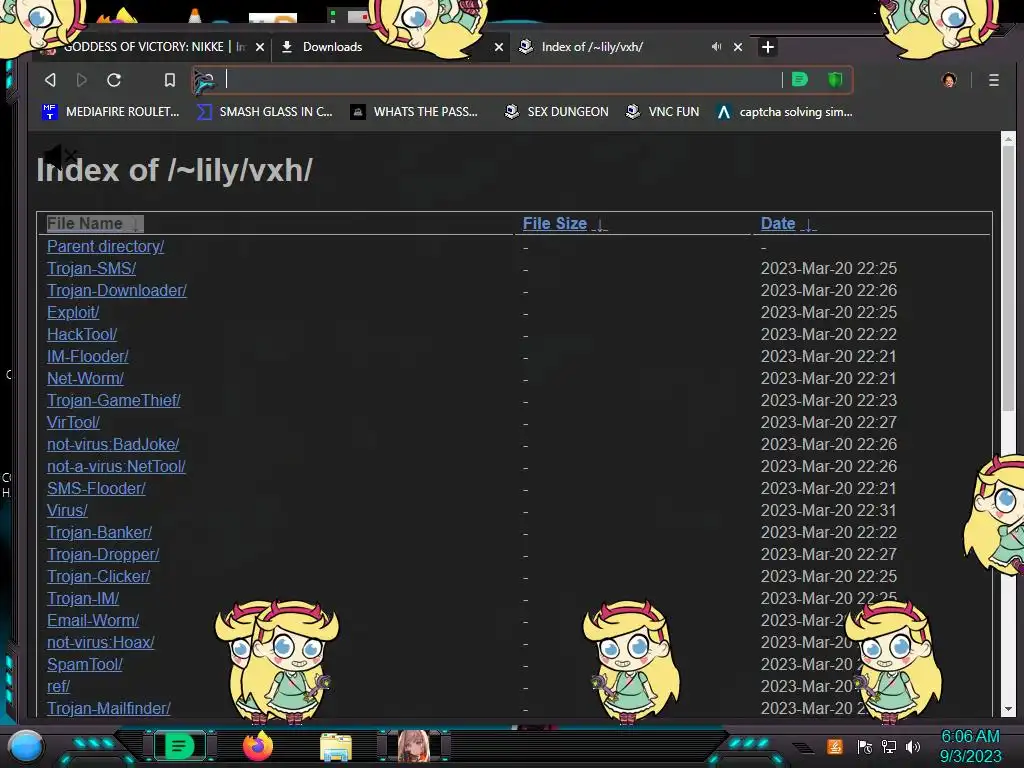Close the Downloads tab

pos(499,47)
